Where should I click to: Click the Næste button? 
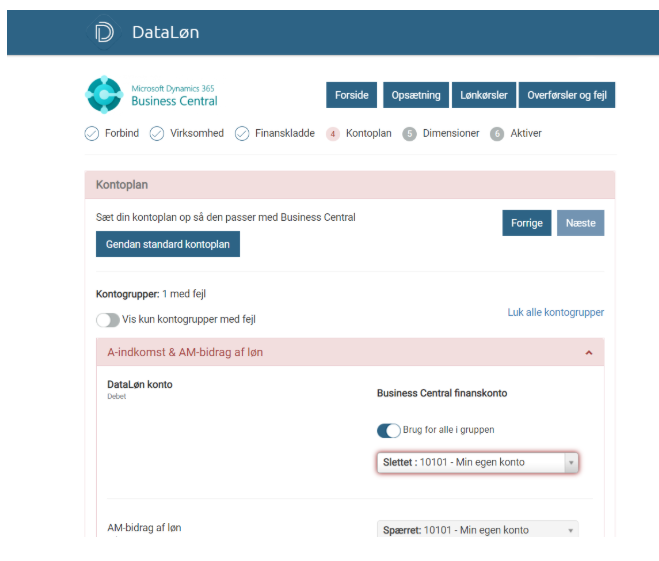click(580, 223)
